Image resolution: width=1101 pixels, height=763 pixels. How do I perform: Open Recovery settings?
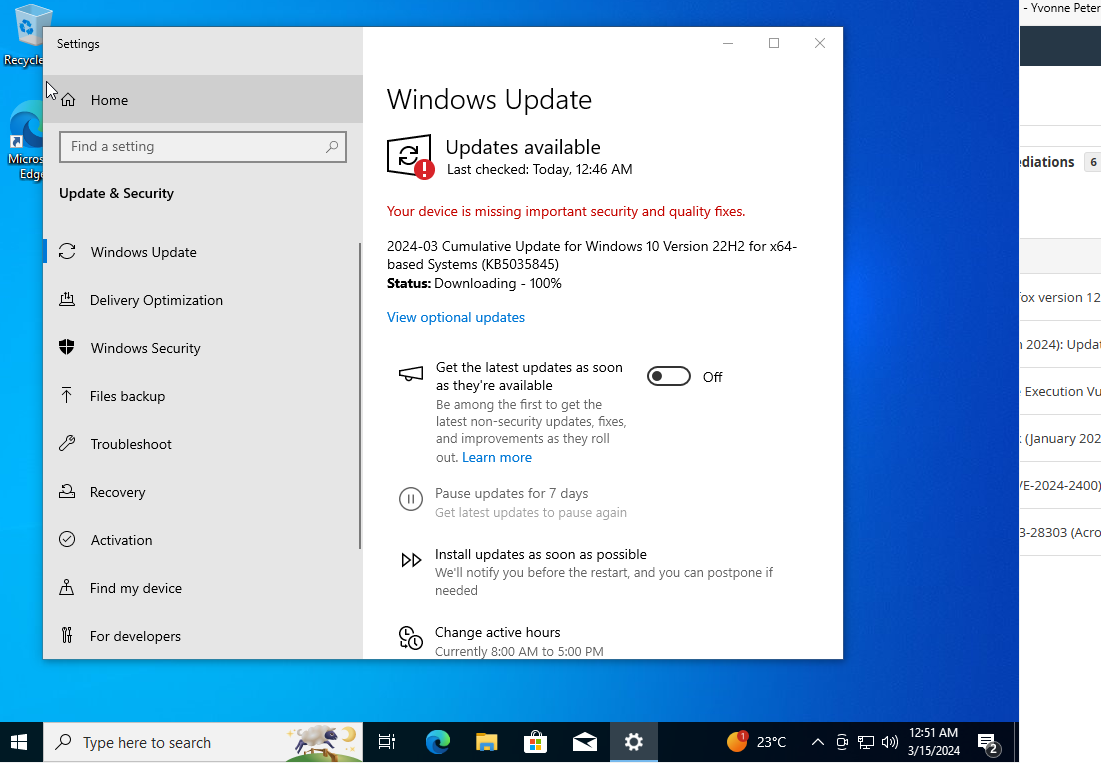203,492
